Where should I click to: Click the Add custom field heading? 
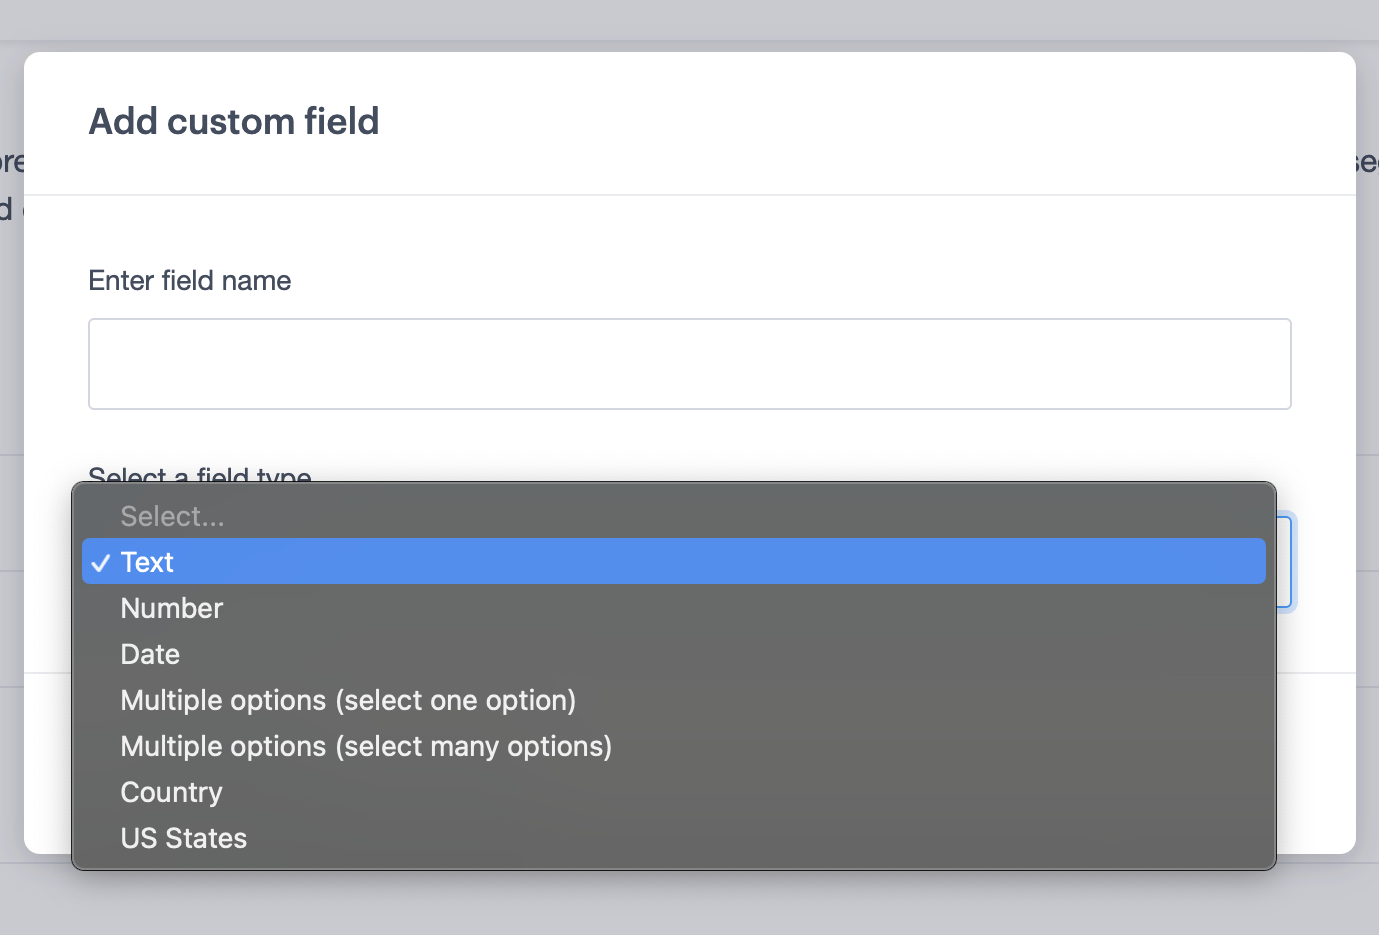(x=234, y=122)
